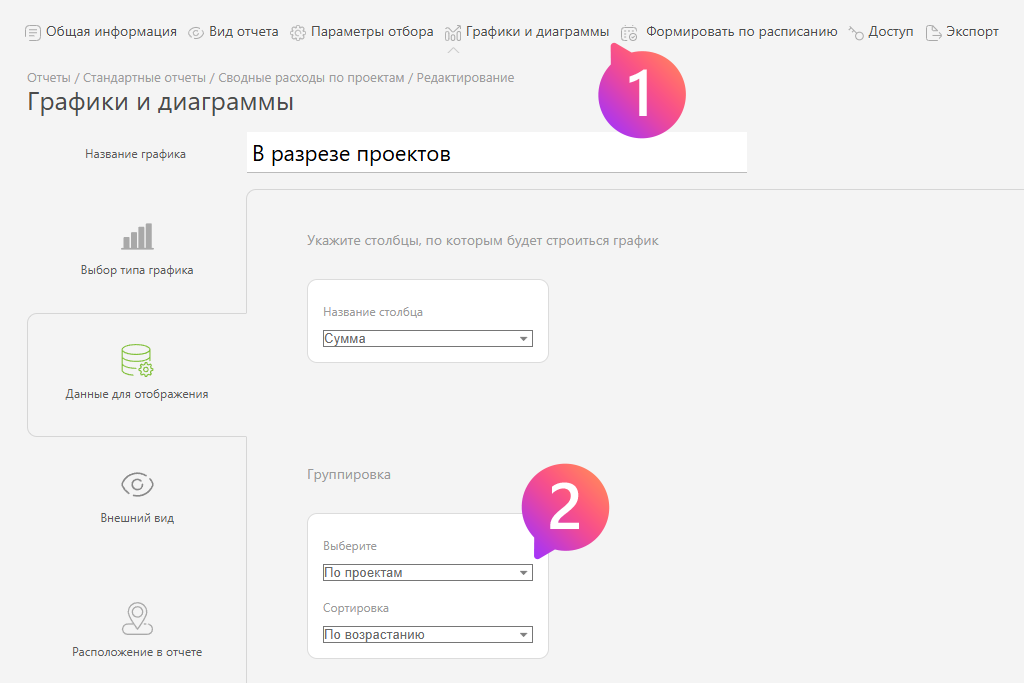The width and height of the screenshot is (1024, 683).
Task: Expand the Сортировка dropdown set to По возрастанию
Action: point(427,635)
